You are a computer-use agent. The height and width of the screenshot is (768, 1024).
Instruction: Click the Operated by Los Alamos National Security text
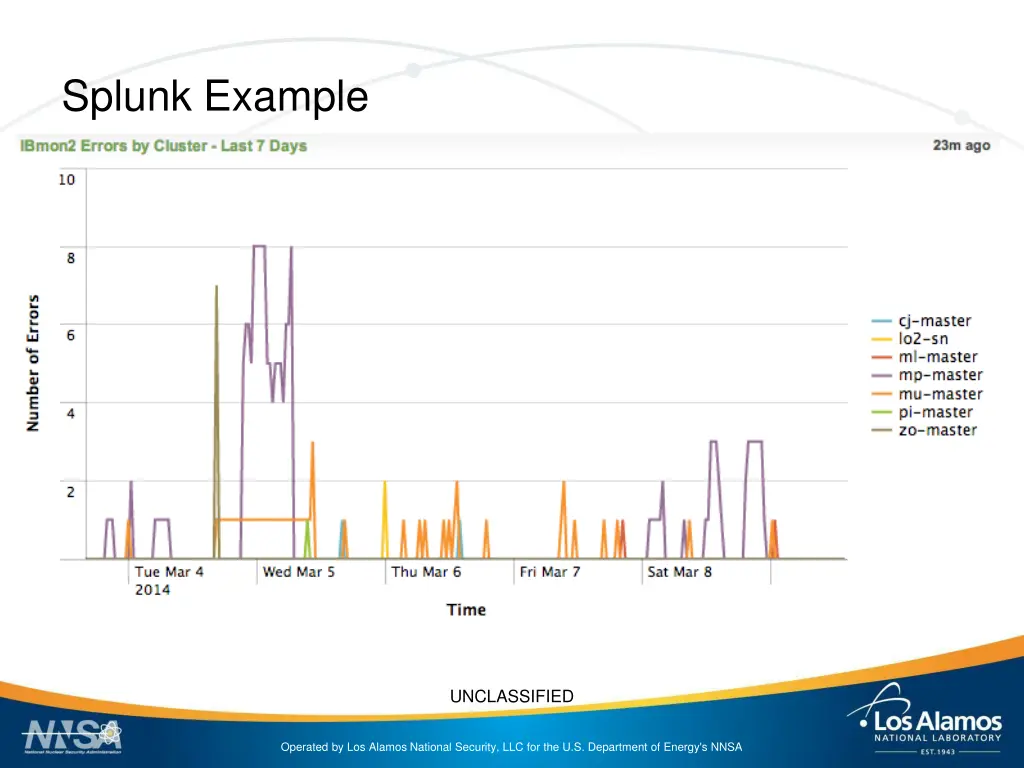(x=511, y=747)
